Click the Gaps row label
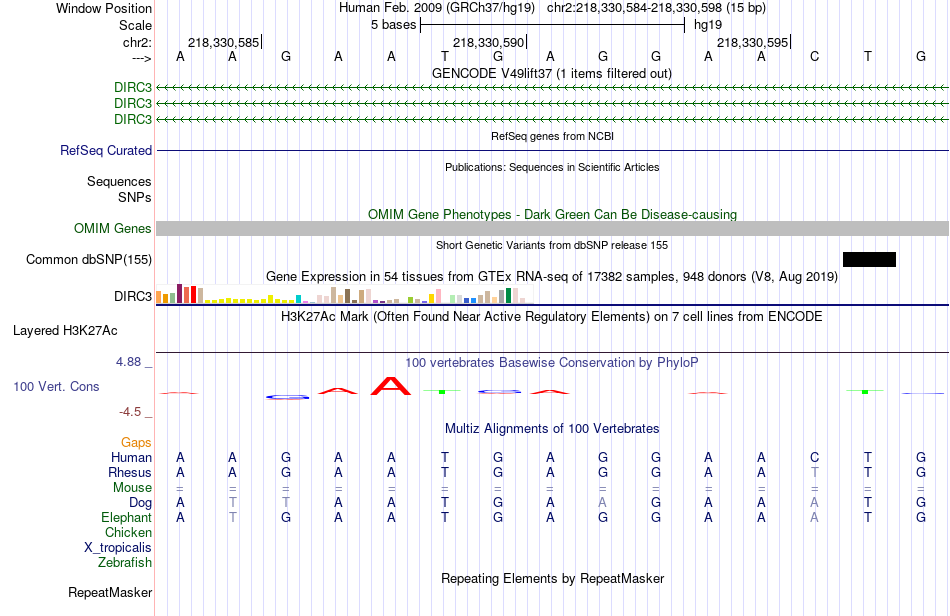 pos(136,443)
